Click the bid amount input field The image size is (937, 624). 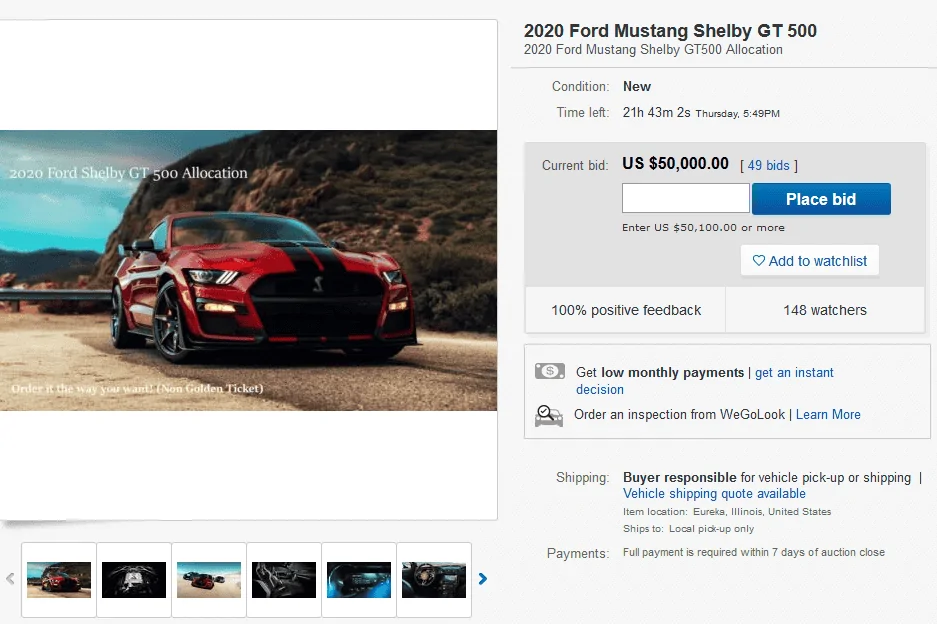pos(685,198)
